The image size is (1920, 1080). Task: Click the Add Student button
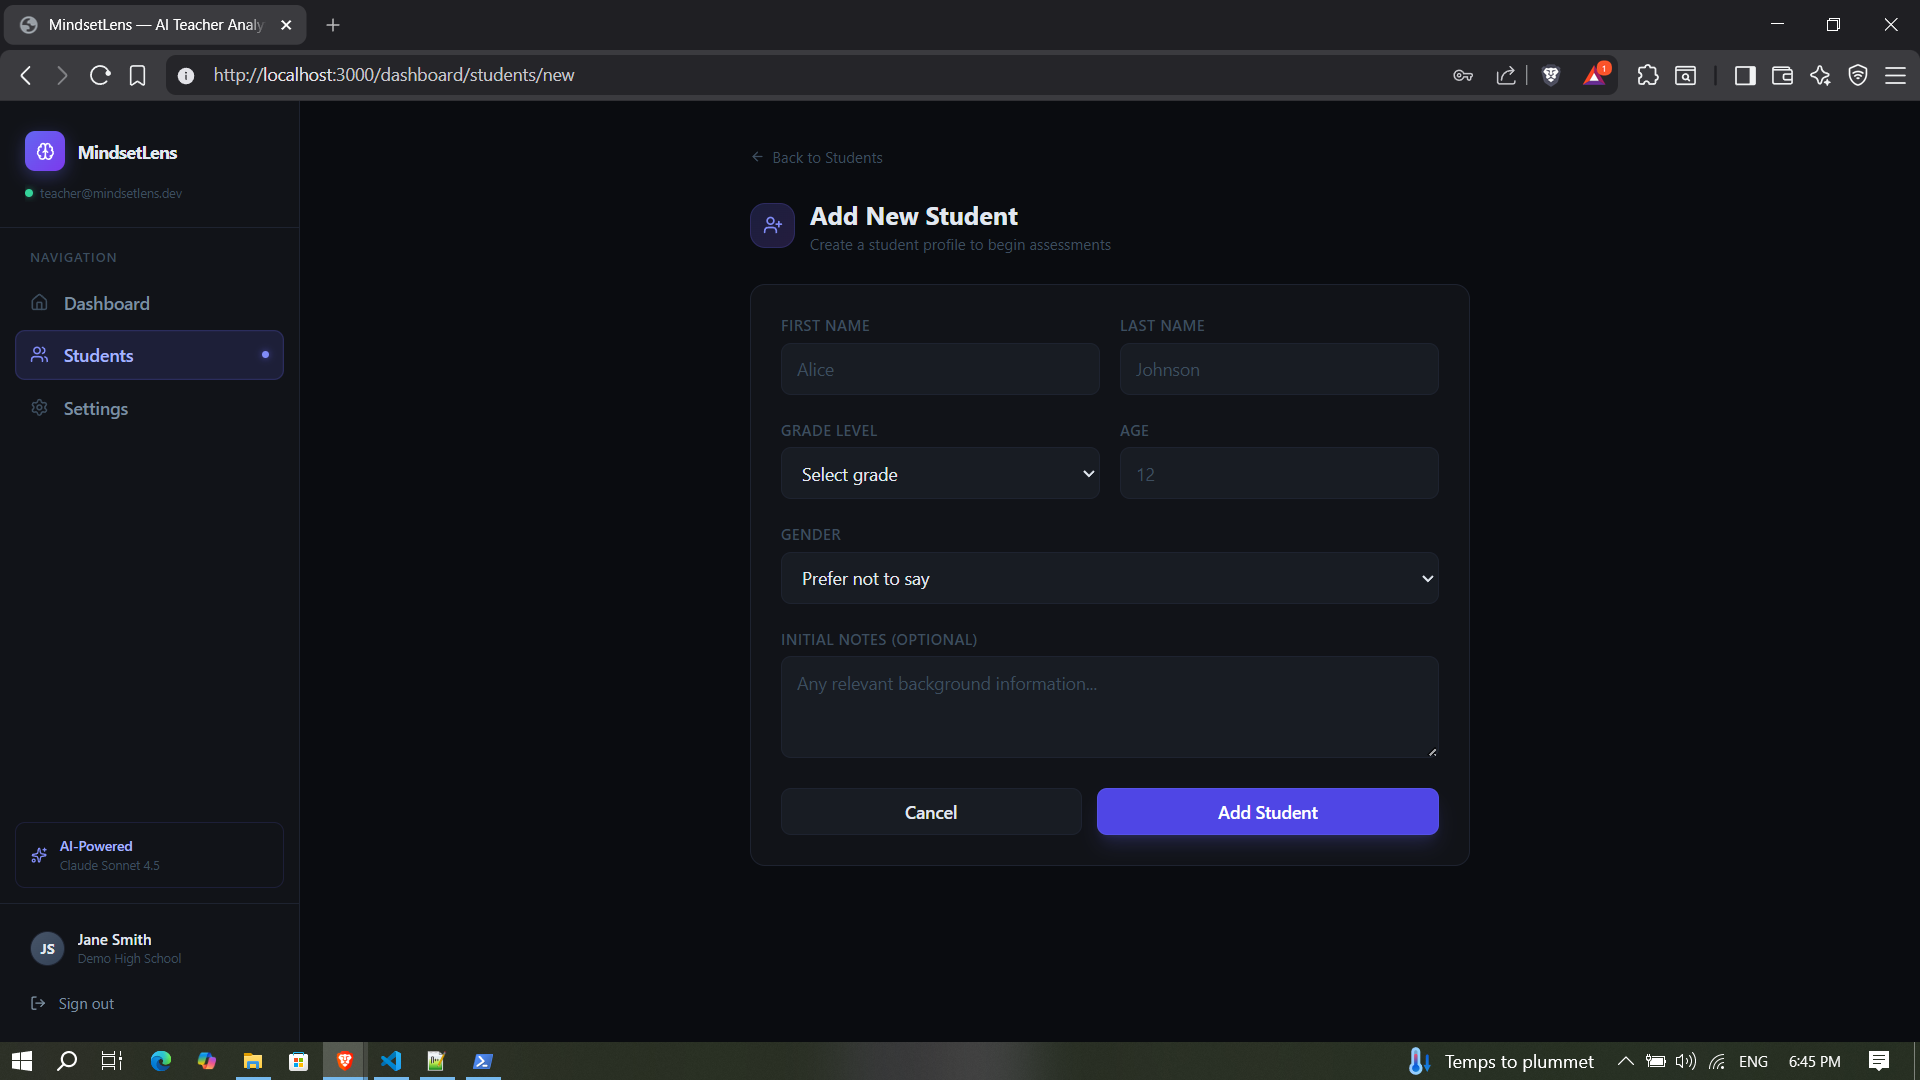point(1267,812)
